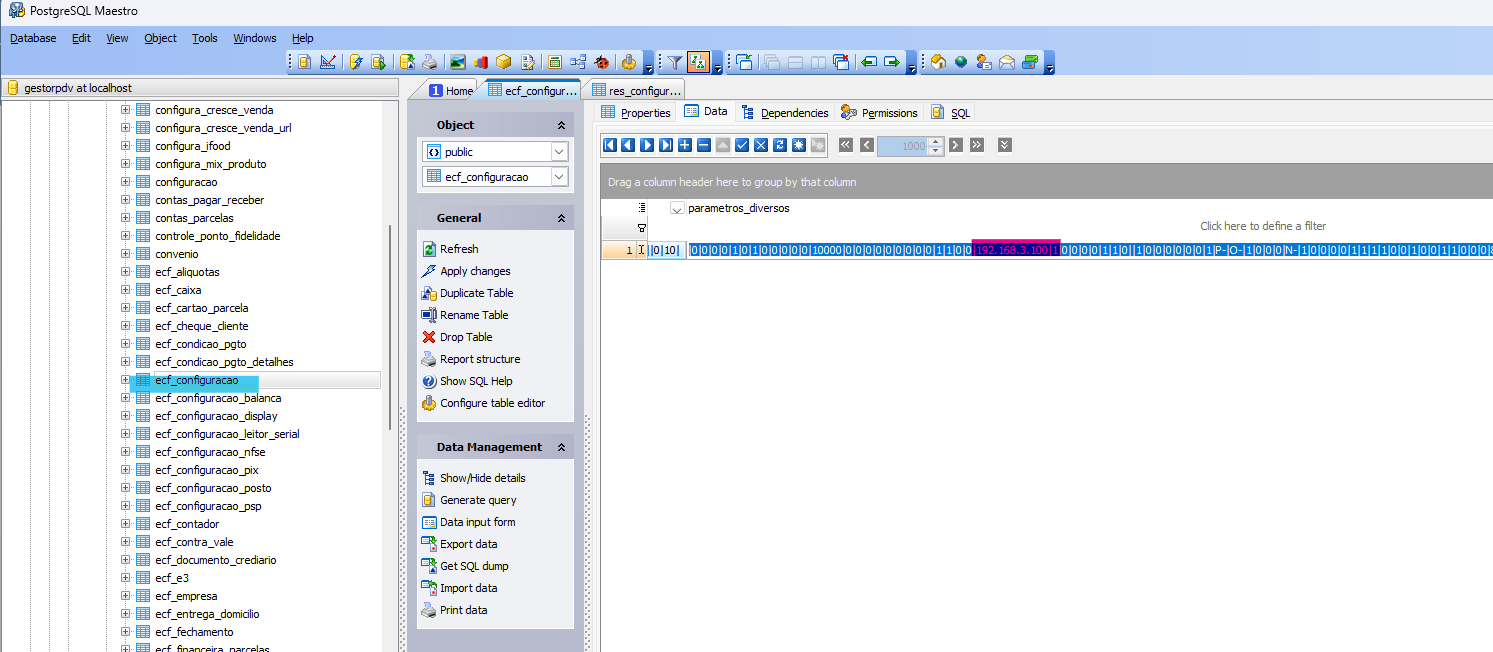
Task: Click the insert record plus button
Action: 685,145
